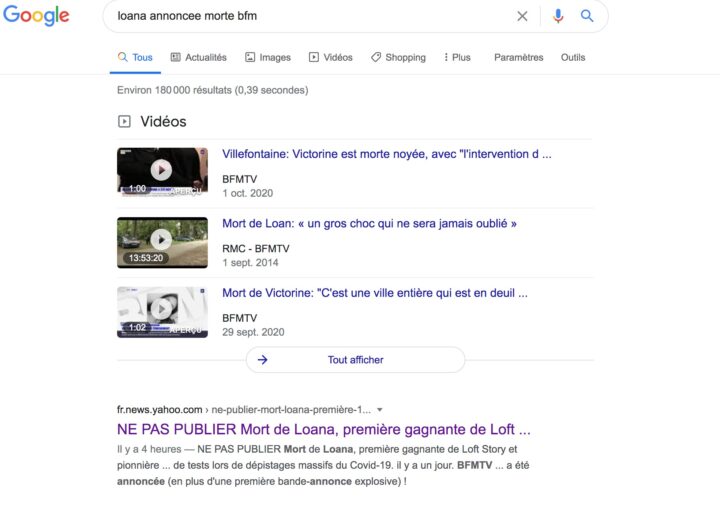
Task: Open the Google logo homepage
Action: point(36,16)
